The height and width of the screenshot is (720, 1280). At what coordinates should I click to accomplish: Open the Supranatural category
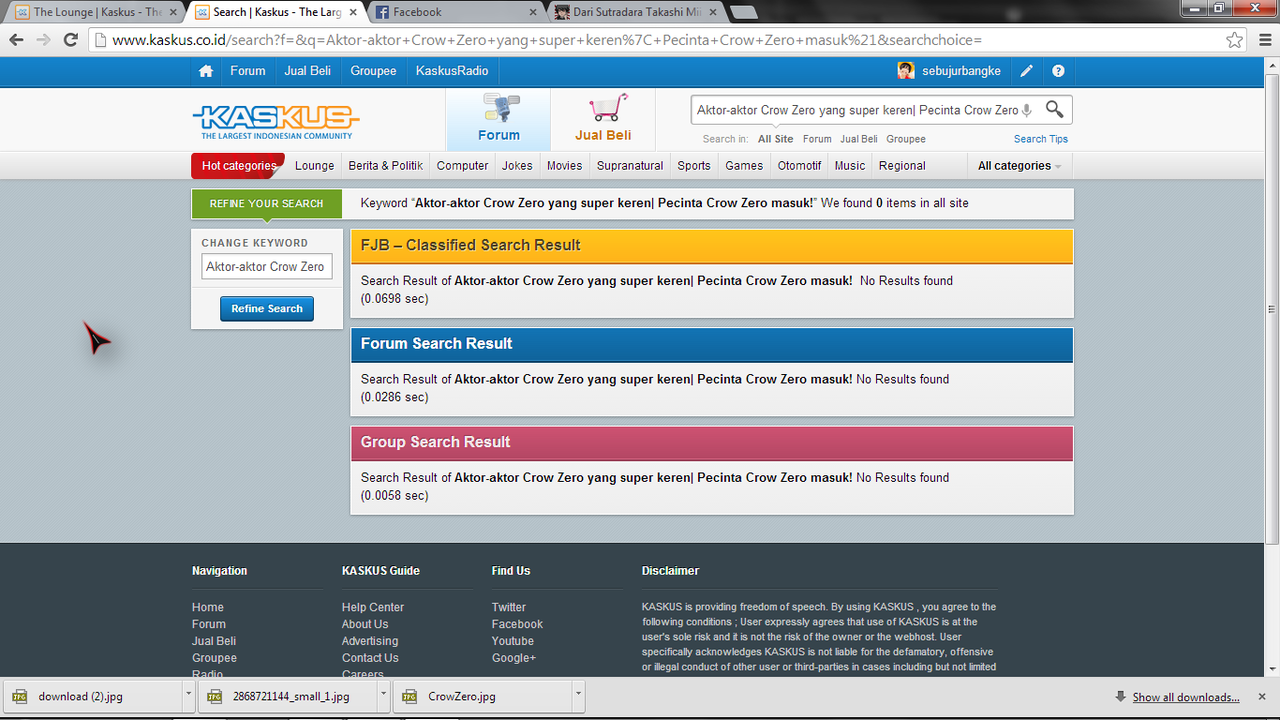tap(630, 166)
